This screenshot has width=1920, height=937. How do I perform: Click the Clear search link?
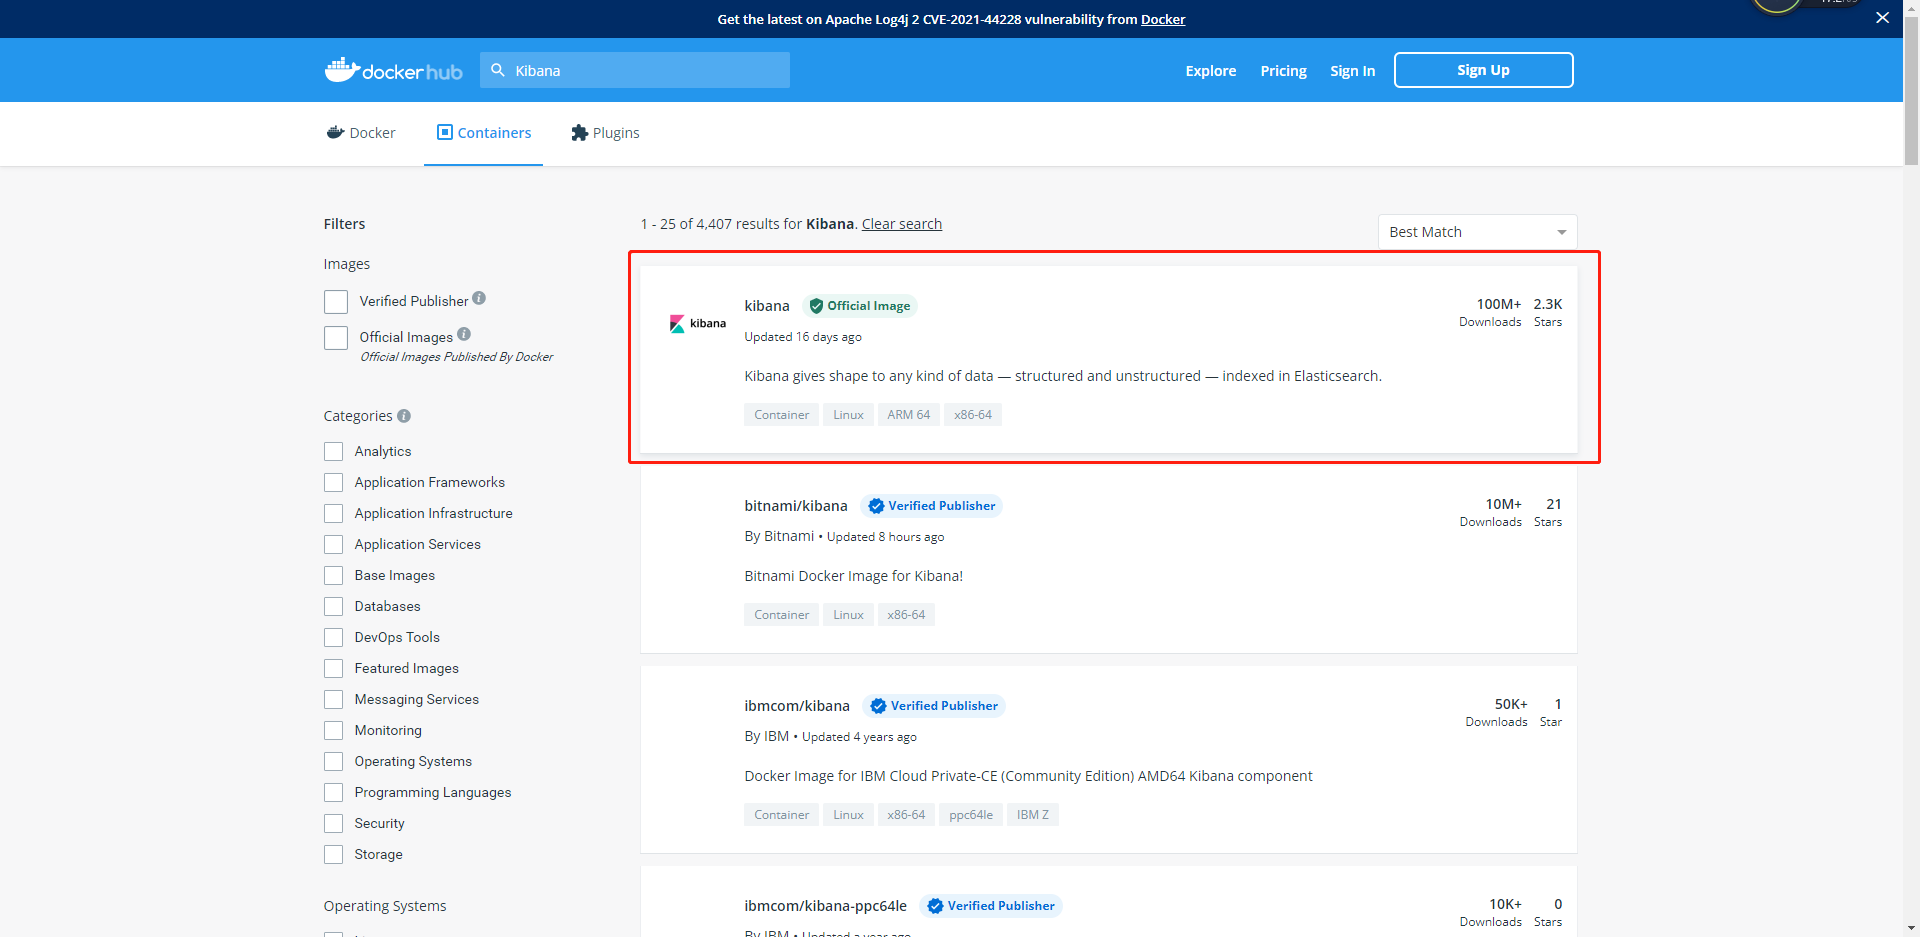[x=902, y=224]
